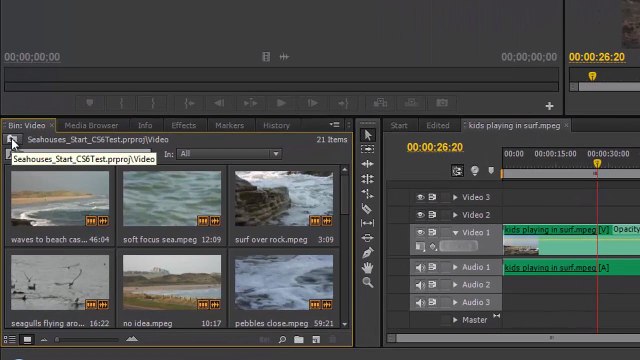Toggle Sync Lock for Video 3
Screen dimensions: 640x360
(x=432, y=197)
